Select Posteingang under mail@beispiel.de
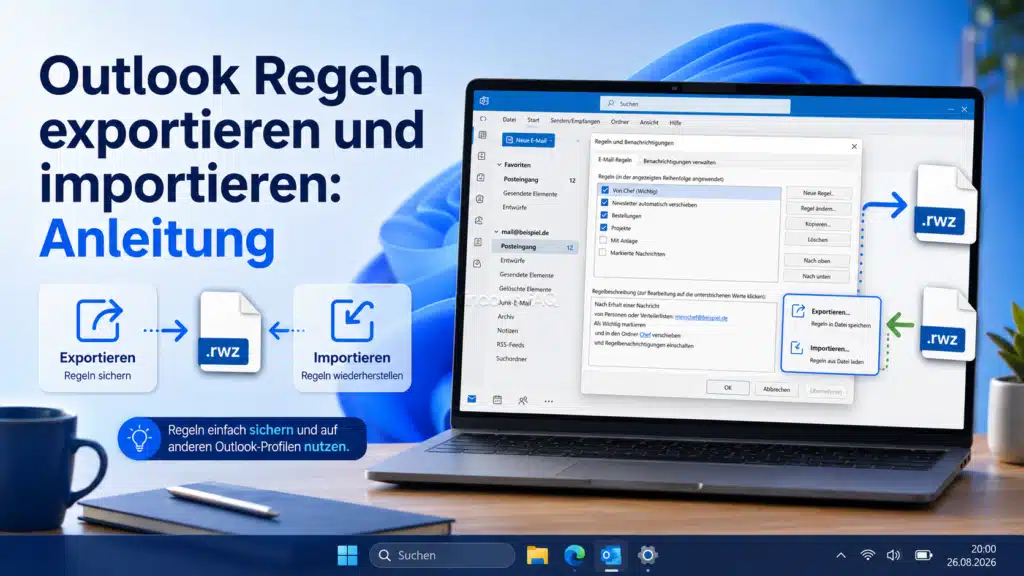1024x576 pixels. pyautogui.click(x=534, y=247)
